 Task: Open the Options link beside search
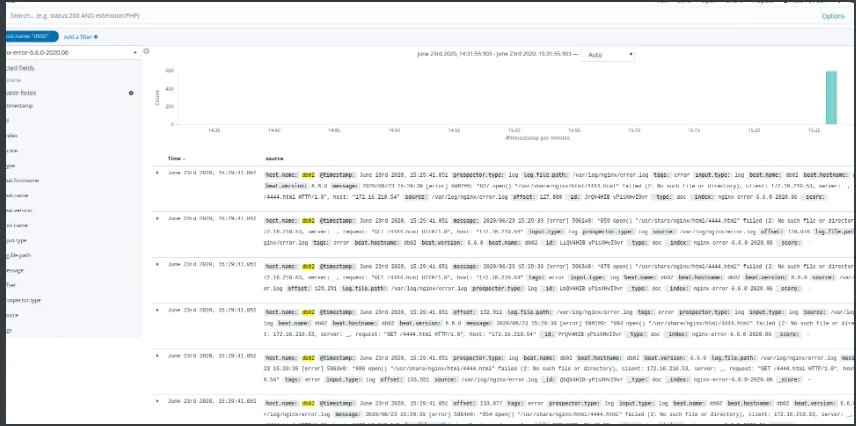coord(833,16)
